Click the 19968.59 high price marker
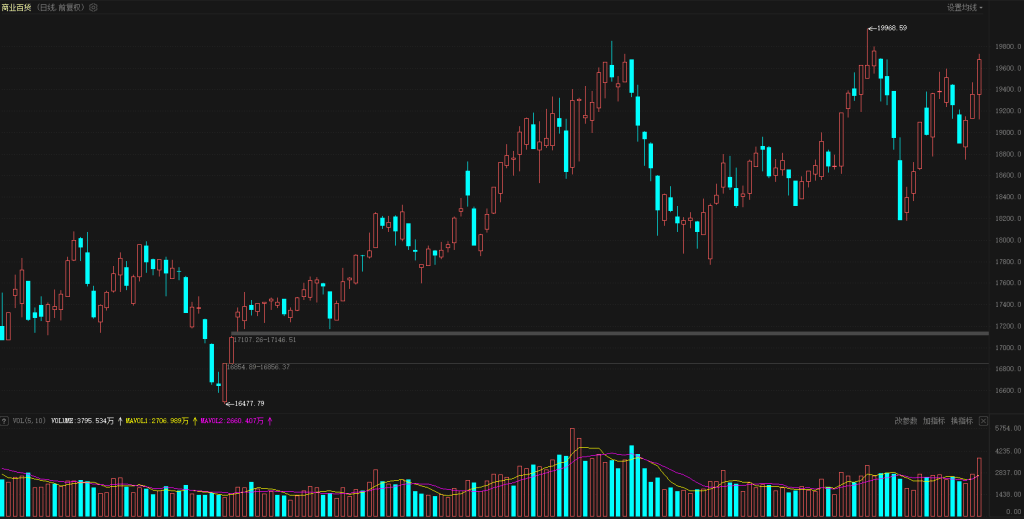This screenshot has width=1024, height=519. click(x=889, y=28)
